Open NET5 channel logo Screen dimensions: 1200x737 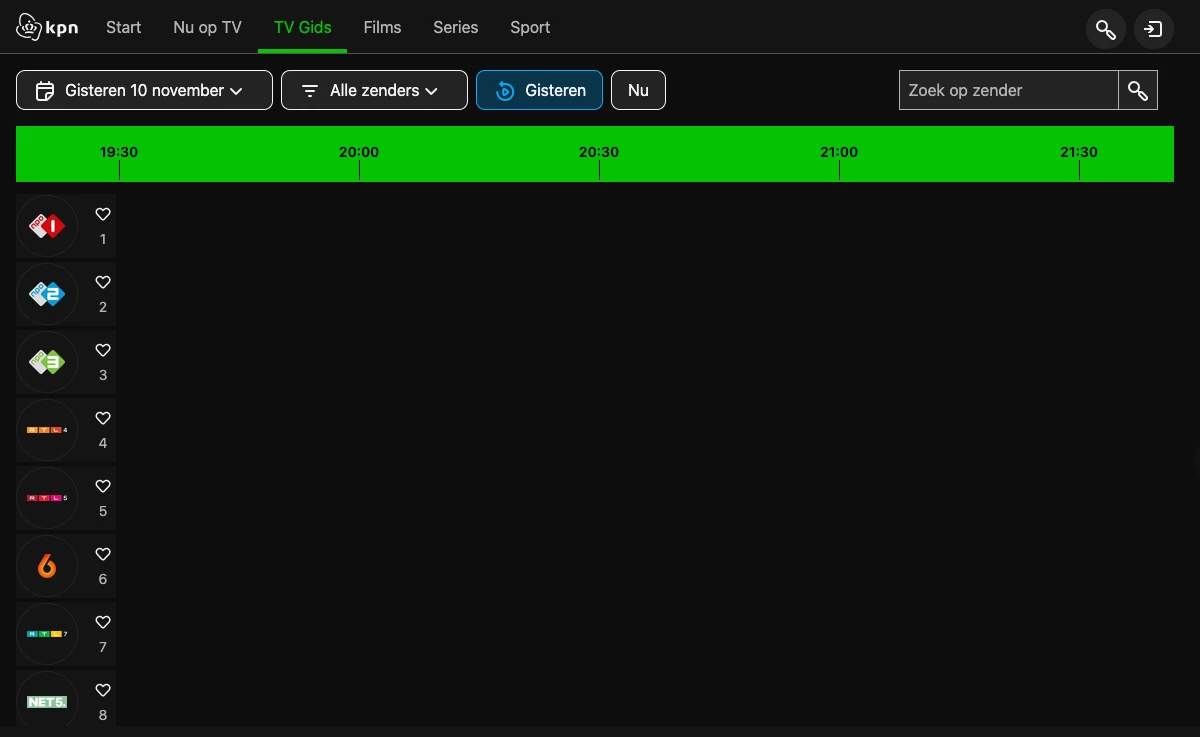pos(47,702)
